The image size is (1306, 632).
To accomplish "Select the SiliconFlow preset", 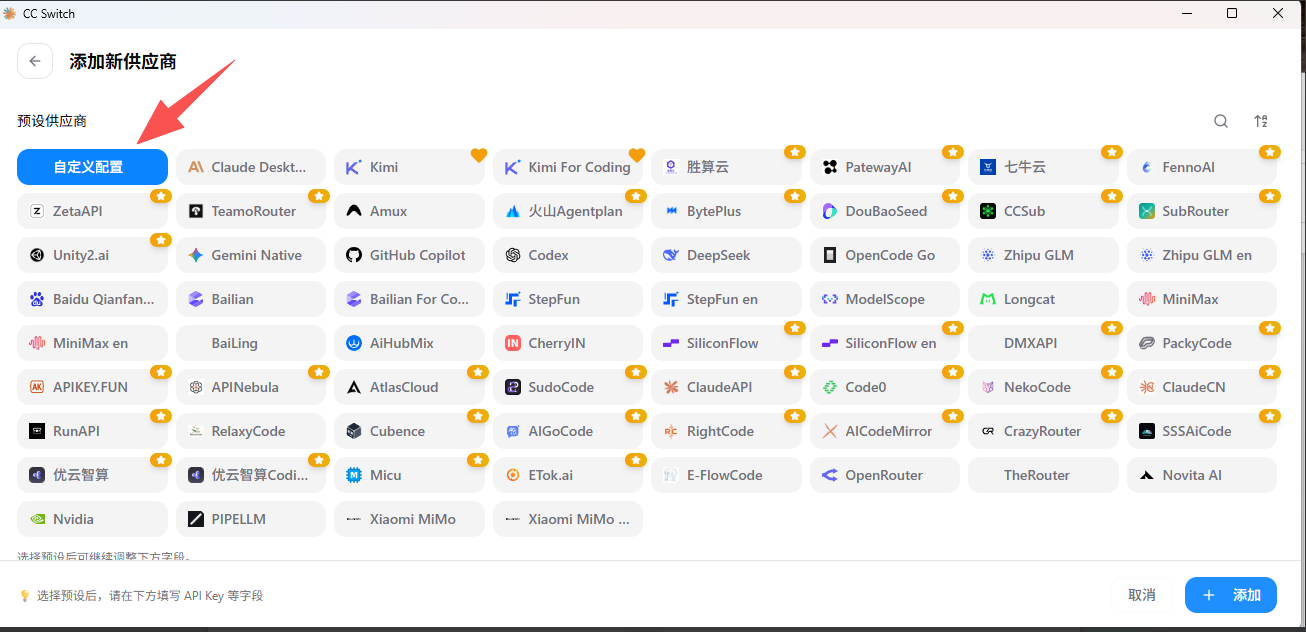I will [726, 343].
